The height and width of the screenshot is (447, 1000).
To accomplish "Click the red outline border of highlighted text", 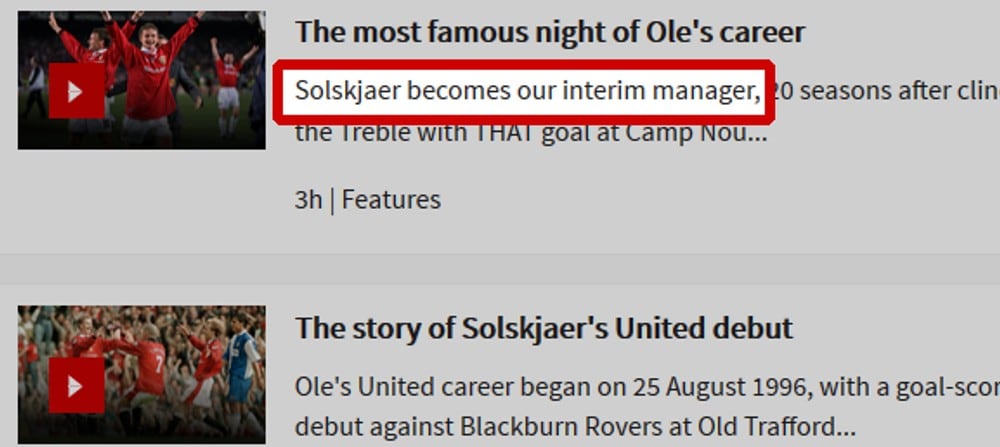I will click(x=524, y=64).
